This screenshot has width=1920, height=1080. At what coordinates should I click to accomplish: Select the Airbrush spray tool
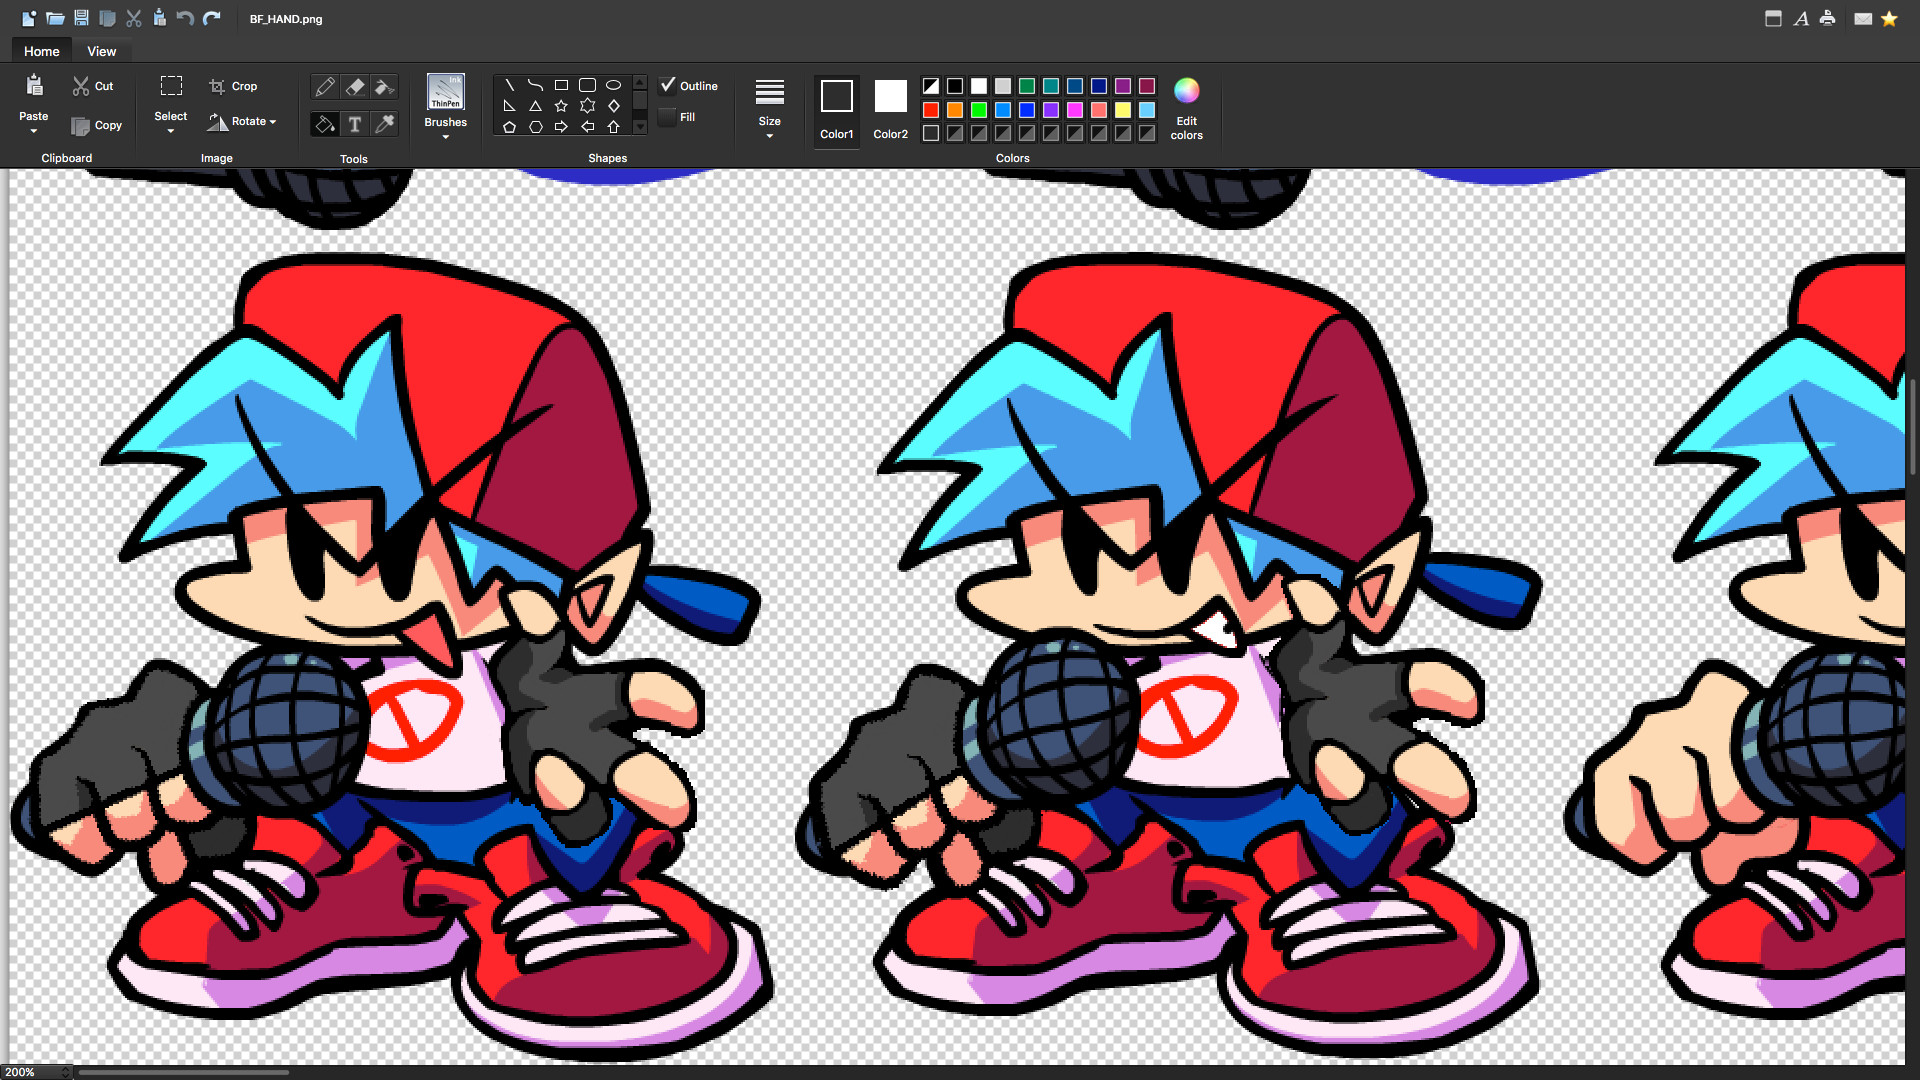(385, 87)
